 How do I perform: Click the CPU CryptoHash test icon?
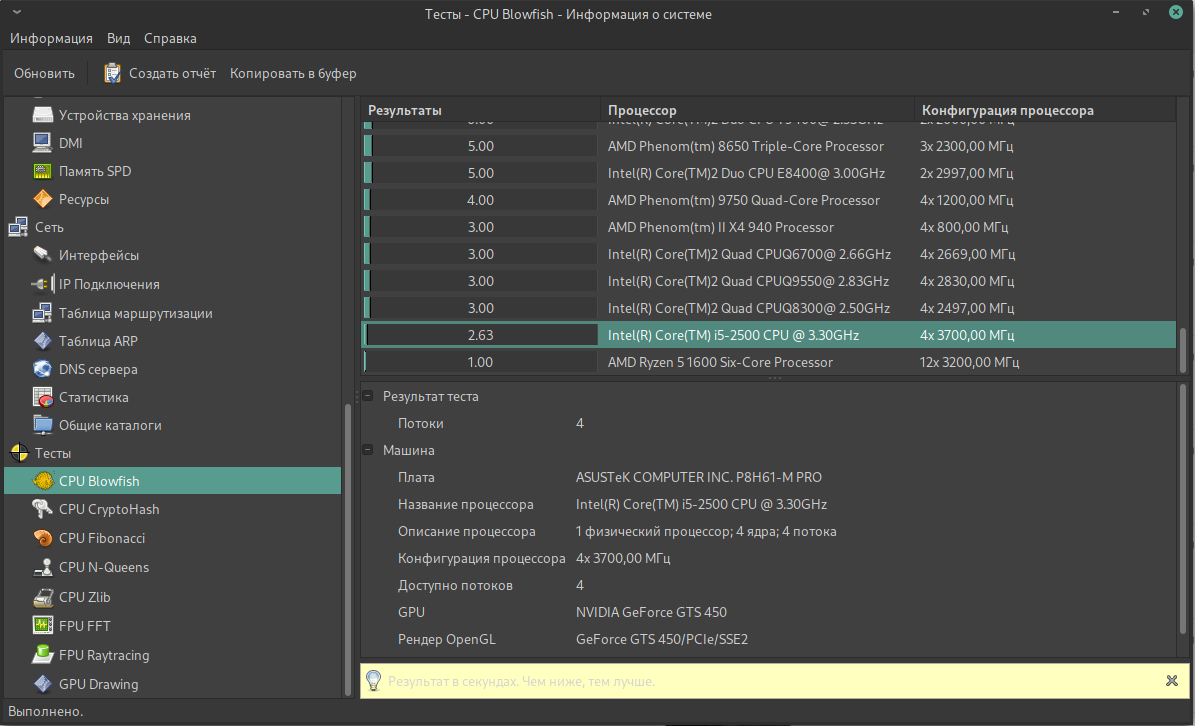tap(42, 510)
